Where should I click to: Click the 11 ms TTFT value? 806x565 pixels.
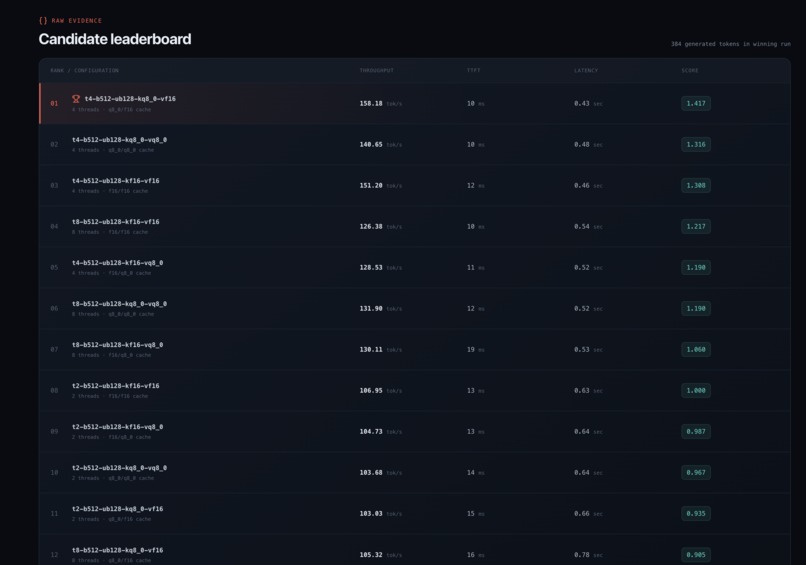475,268
